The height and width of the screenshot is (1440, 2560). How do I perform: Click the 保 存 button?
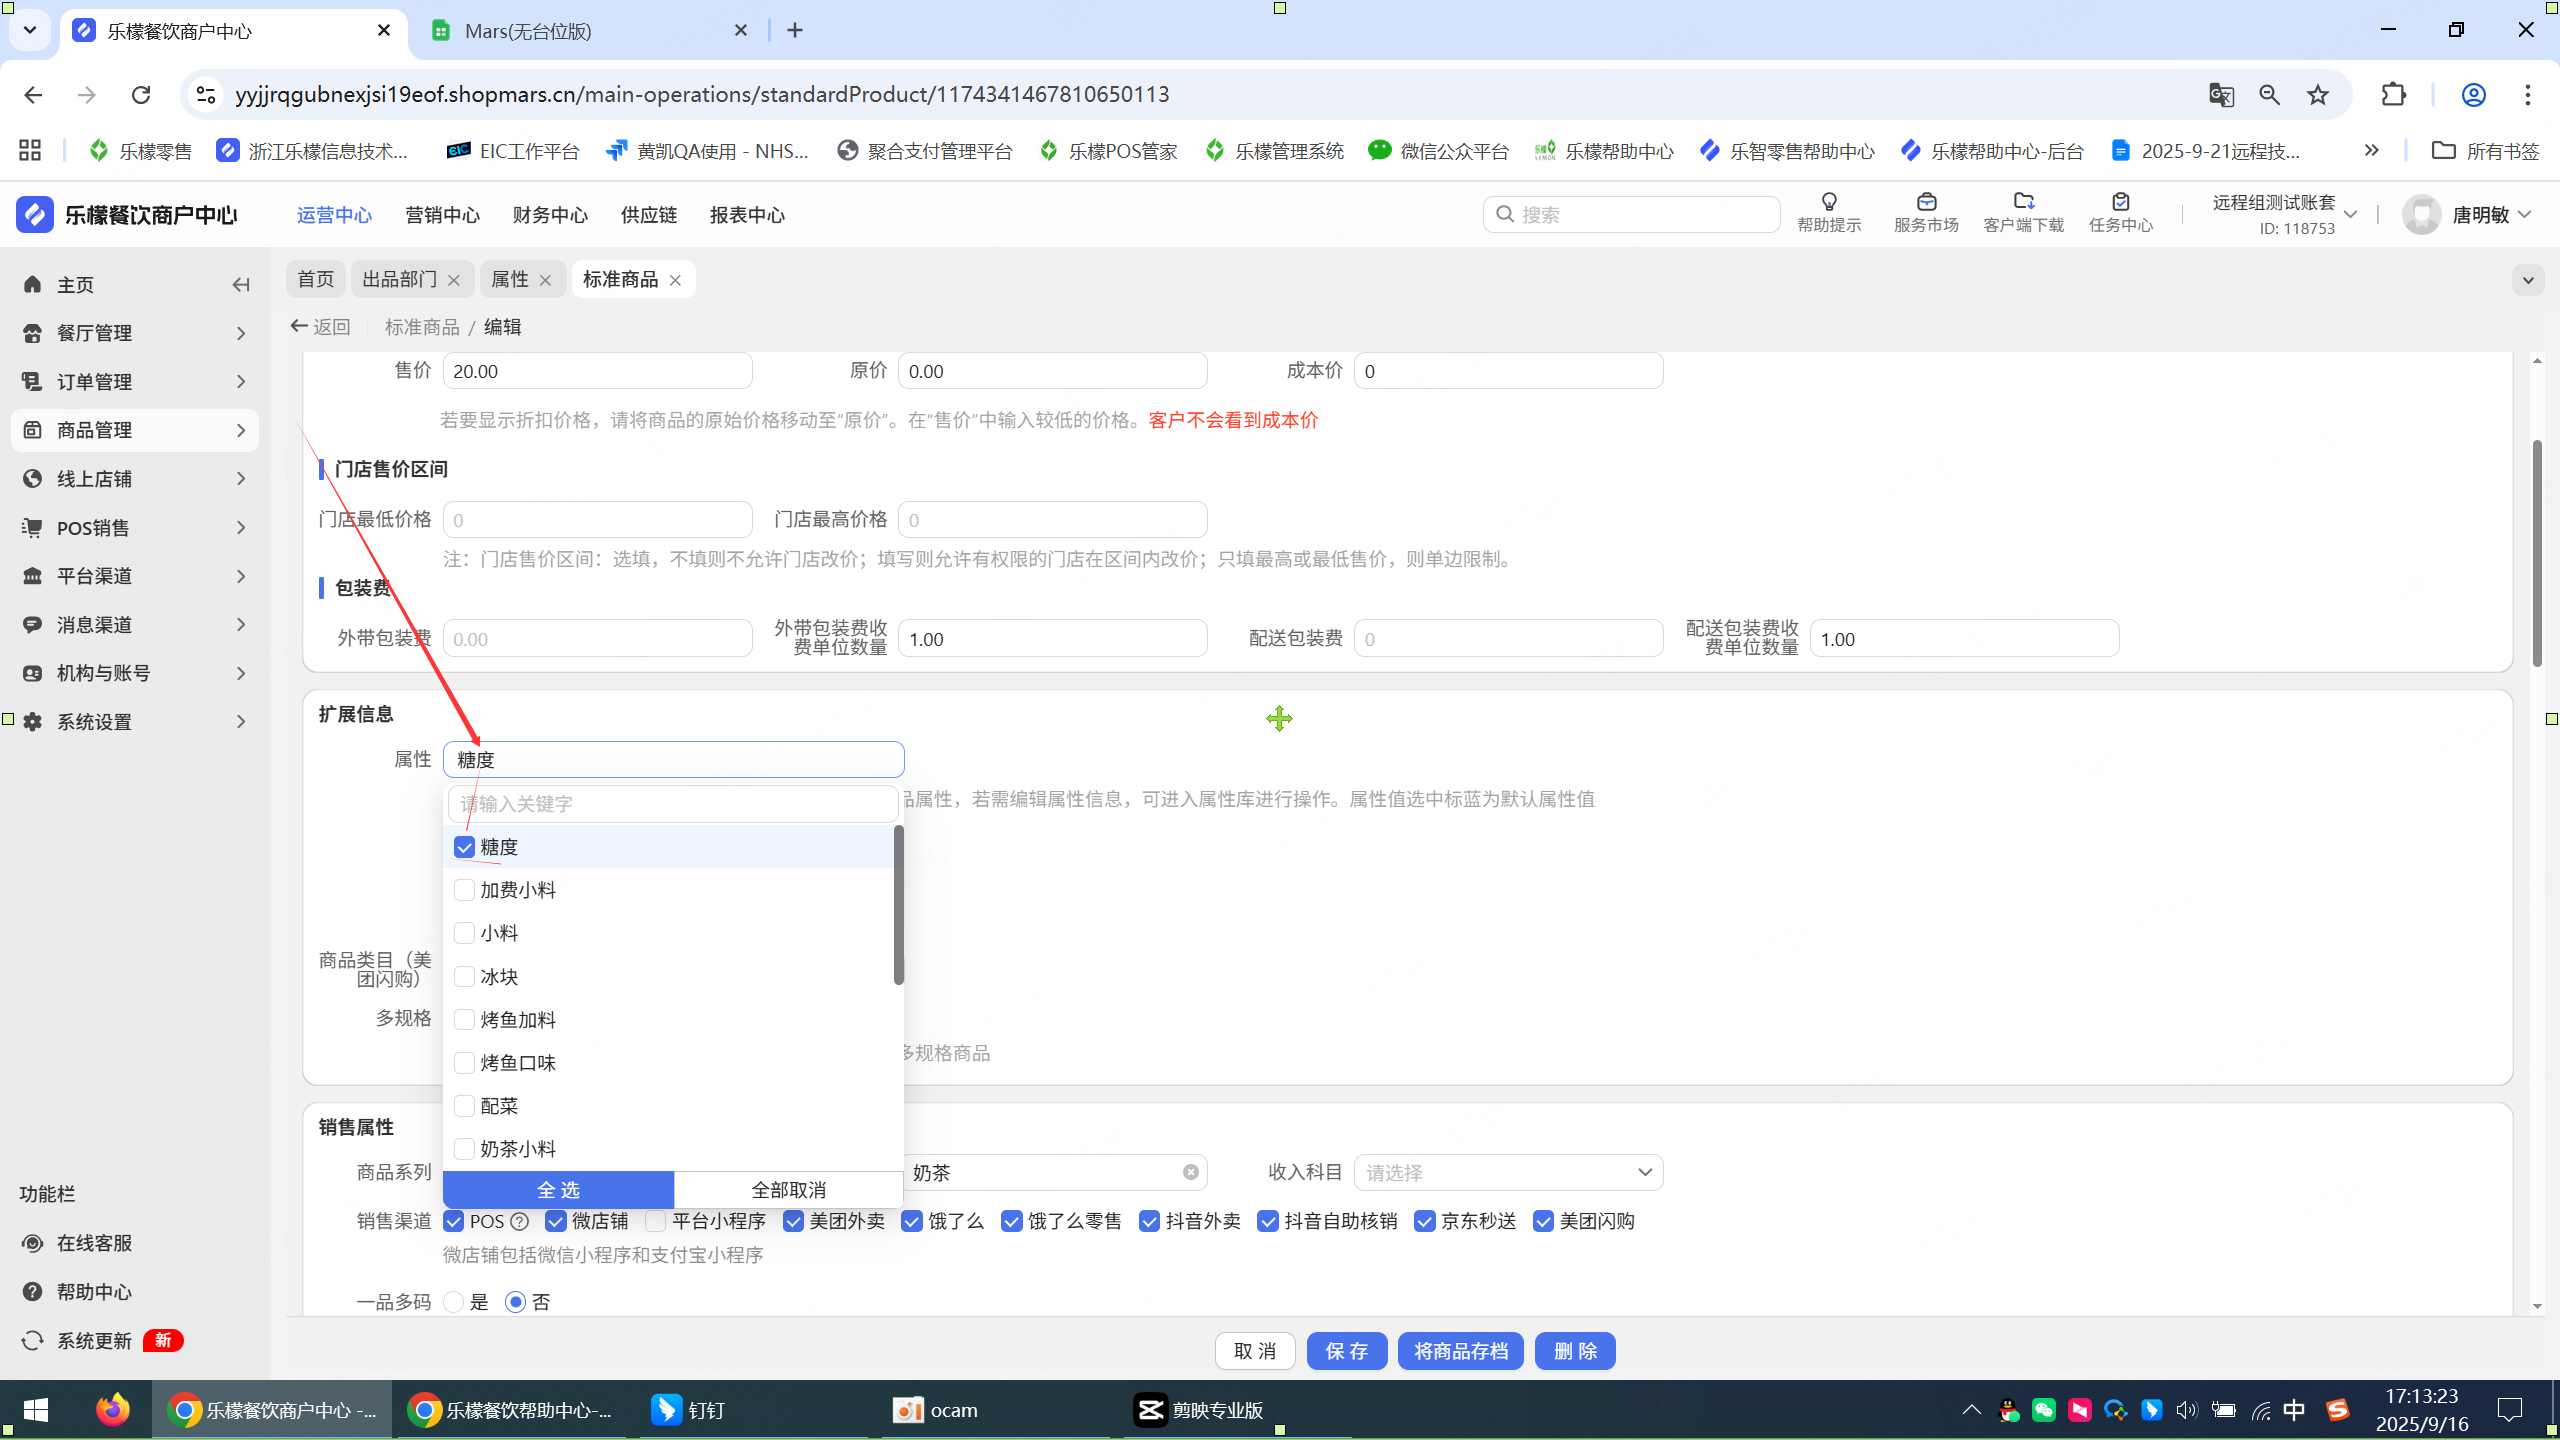pos(1347,1351)
